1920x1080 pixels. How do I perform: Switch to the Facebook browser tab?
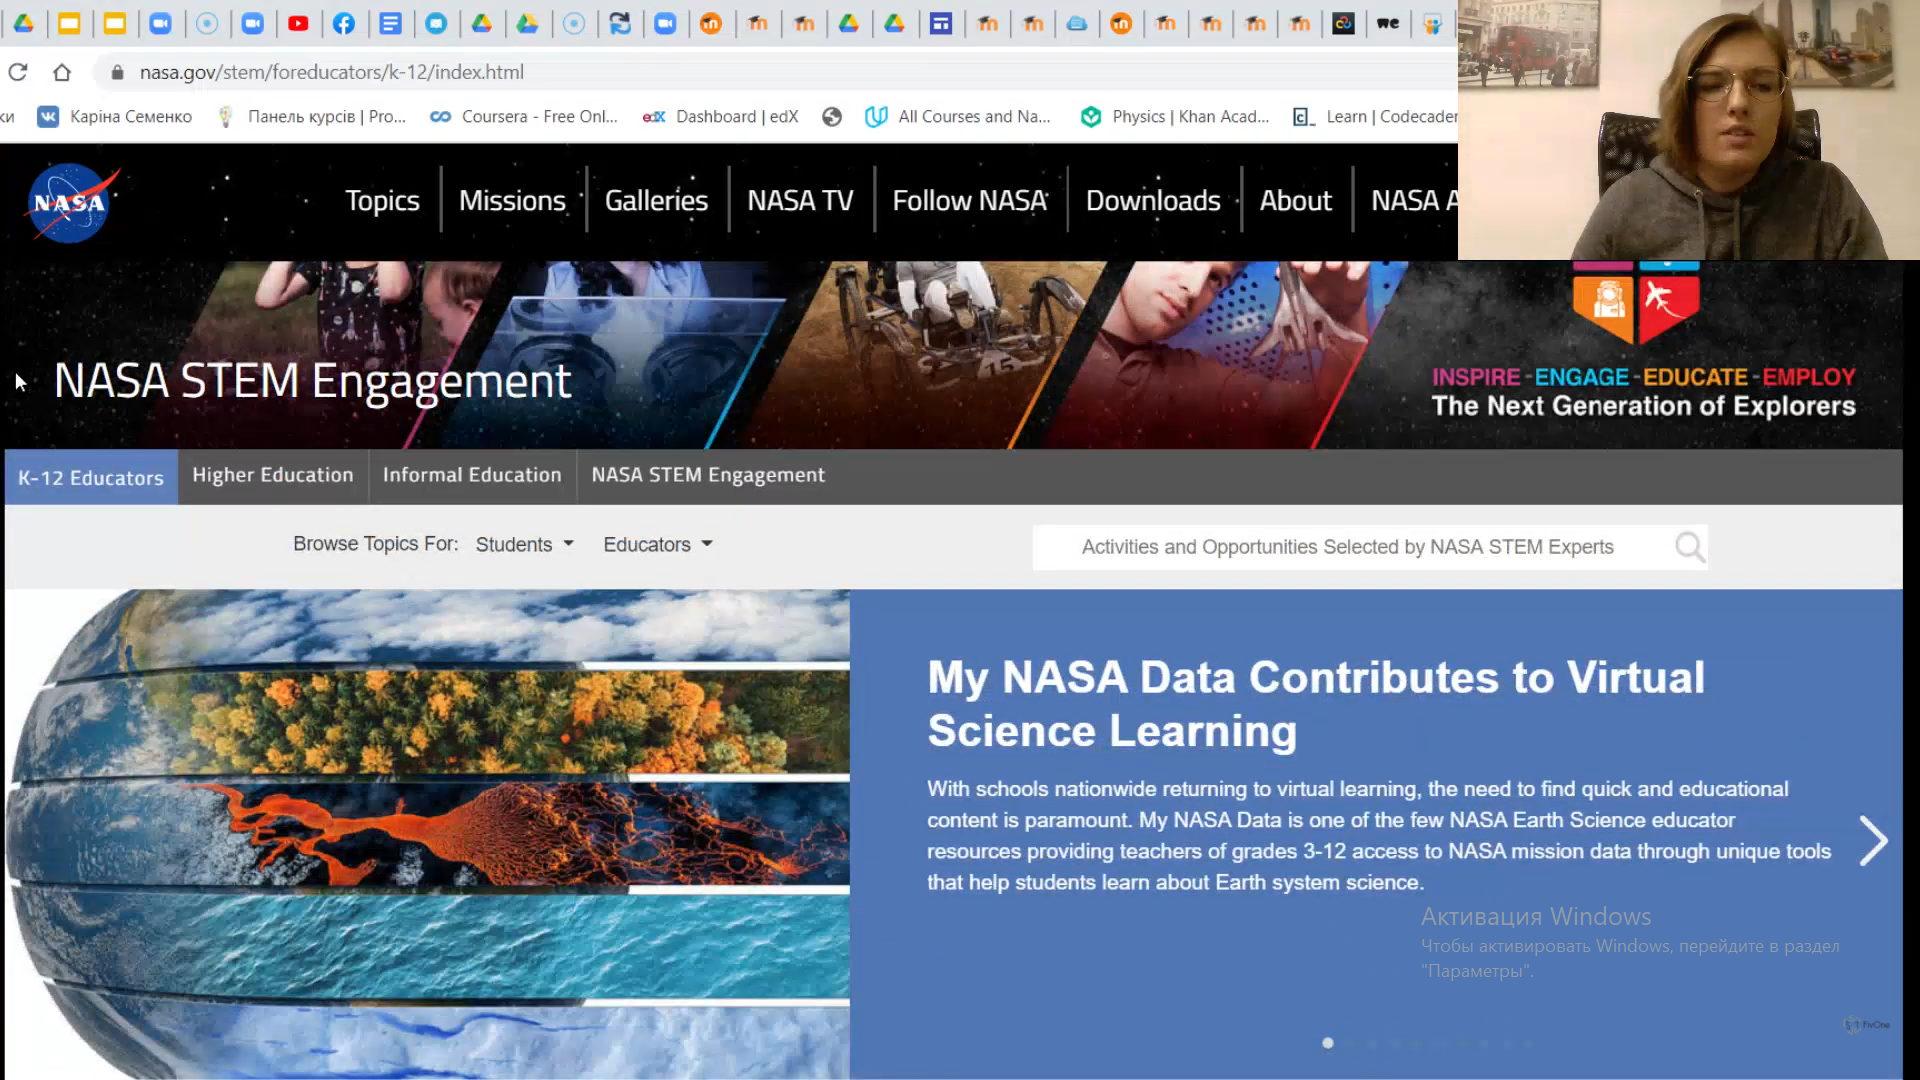coord(343,23)
